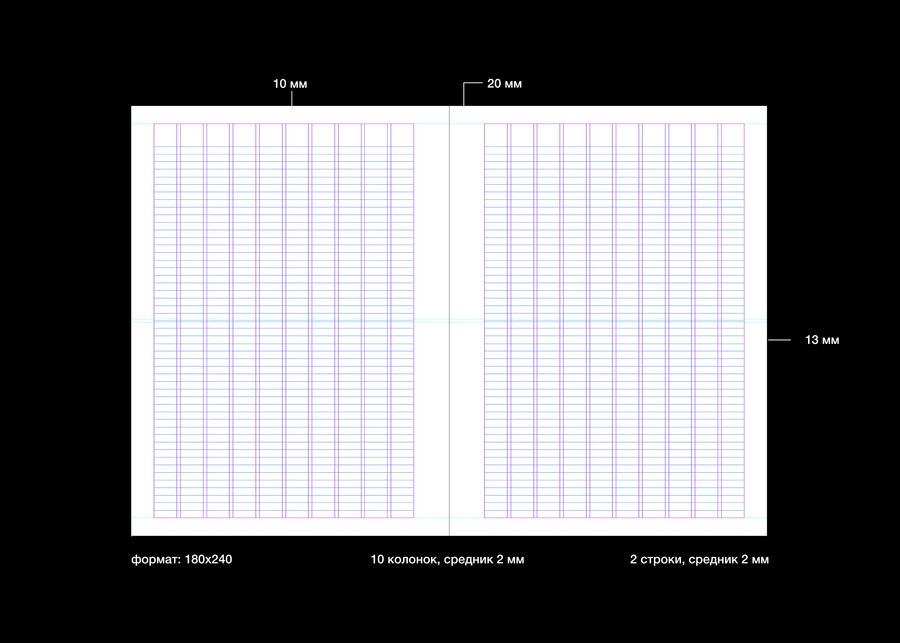Viewport: 900px width, 643px height.
Task: Click the "13 мм" outer margin label
Action: (x=822, y=340)
